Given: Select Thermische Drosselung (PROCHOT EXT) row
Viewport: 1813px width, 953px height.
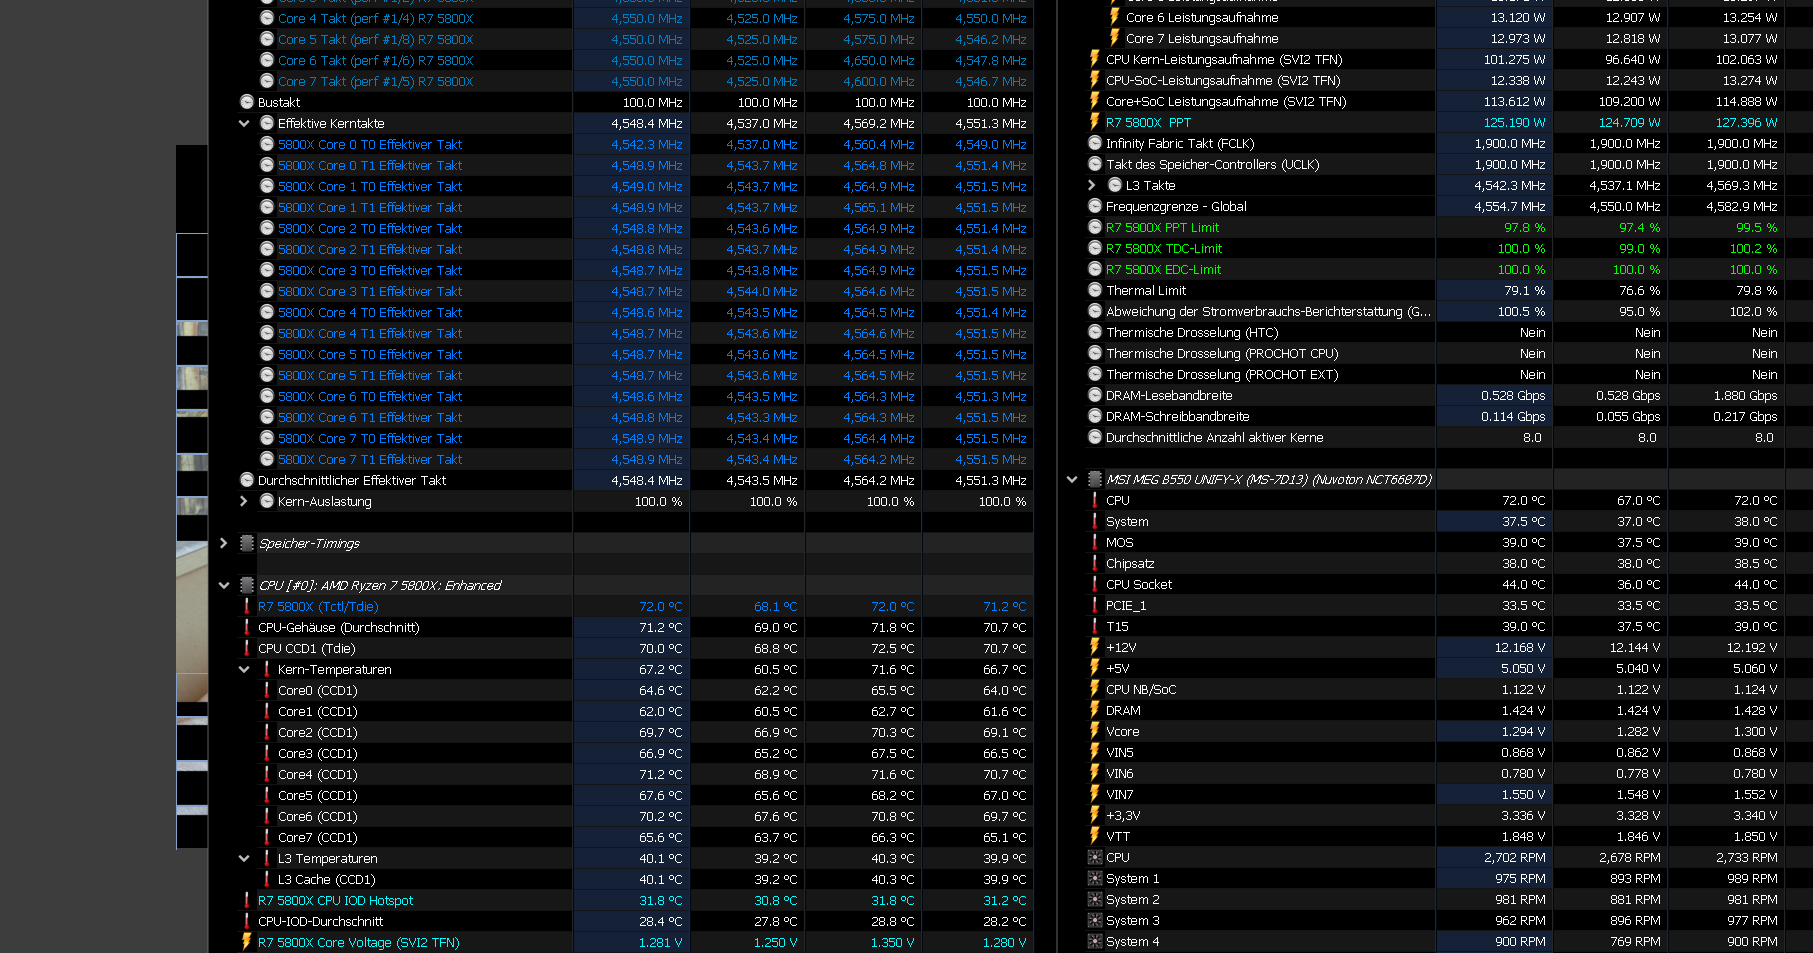Looking at the screenshot, I should [1435, 374].
